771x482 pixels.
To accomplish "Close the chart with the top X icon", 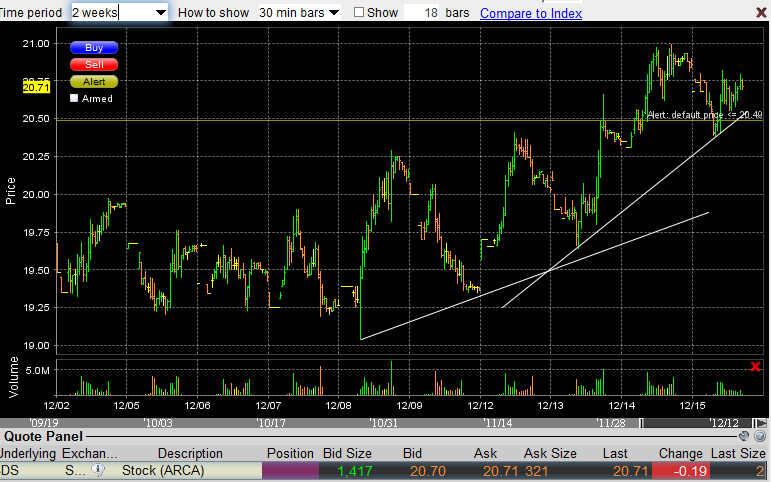I will tap(762, 12).
